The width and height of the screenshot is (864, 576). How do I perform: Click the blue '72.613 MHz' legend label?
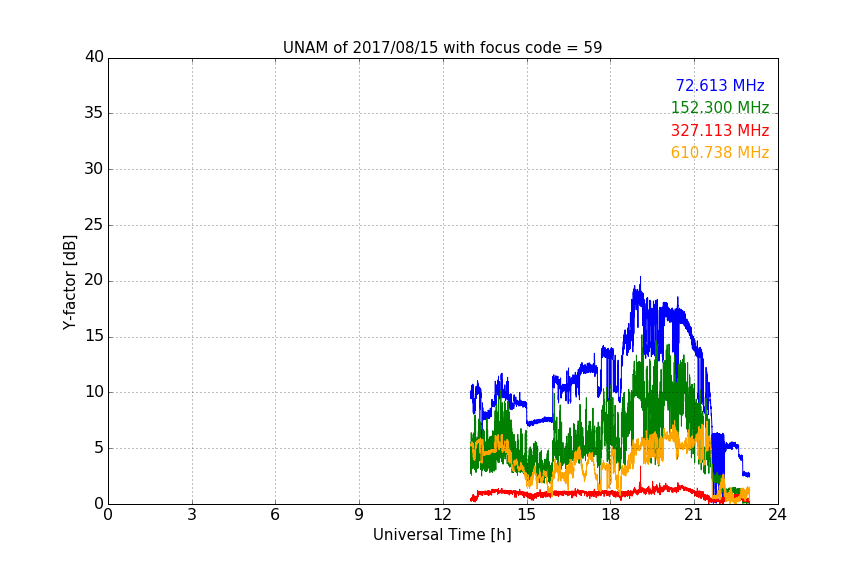pyautogui.click(x=720, y=85)
